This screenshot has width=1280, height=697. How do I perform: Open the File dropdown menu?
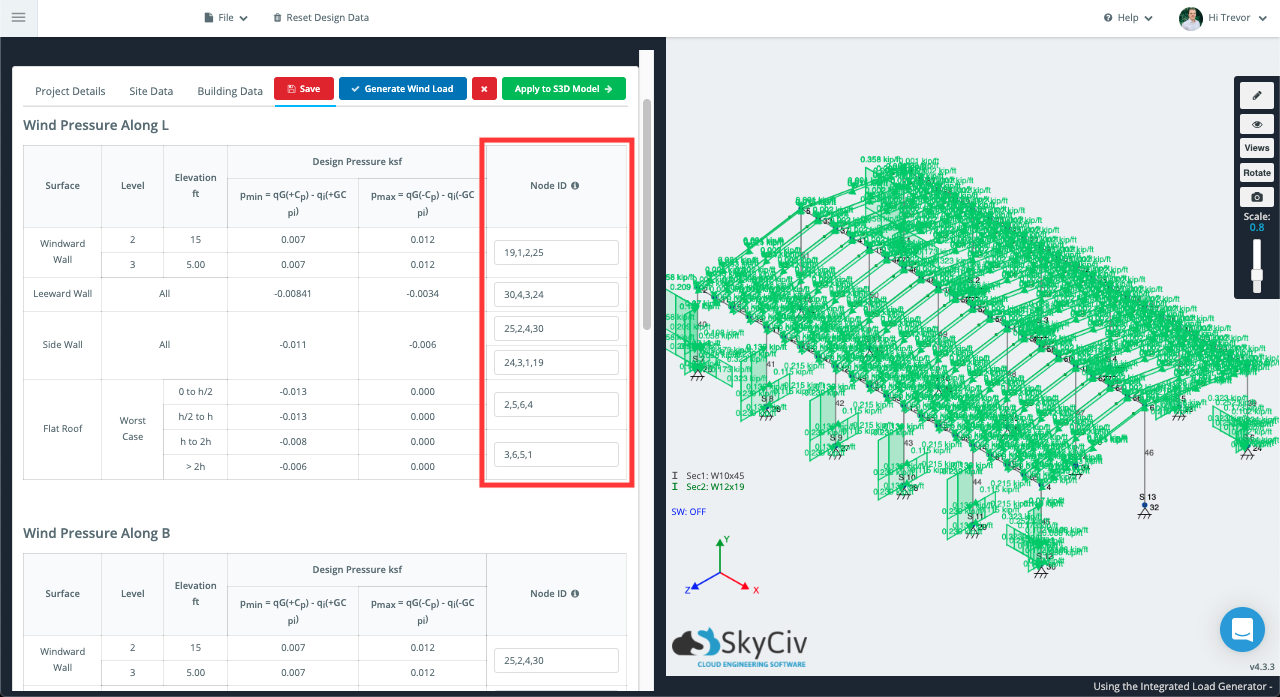pyautogui.click(x=225, y=17)
